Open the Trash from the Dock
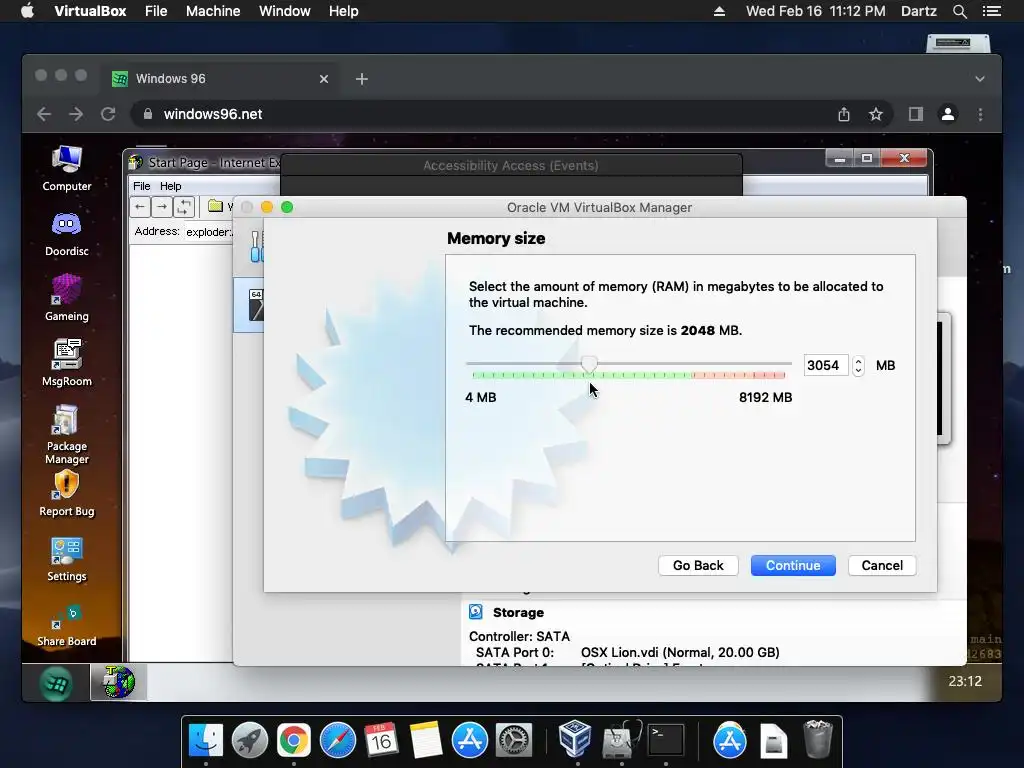This screenshot has height=768, width=1024. (818, 739)
